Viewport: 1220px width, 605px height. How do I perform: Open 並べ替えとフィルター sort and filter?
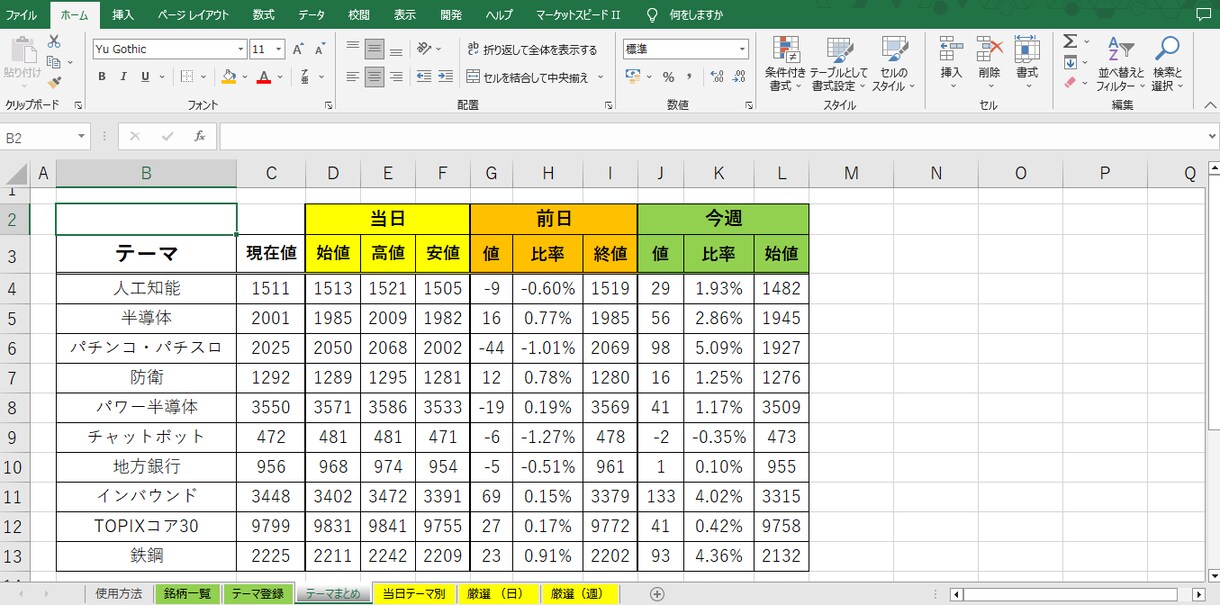pos(1121,64)
